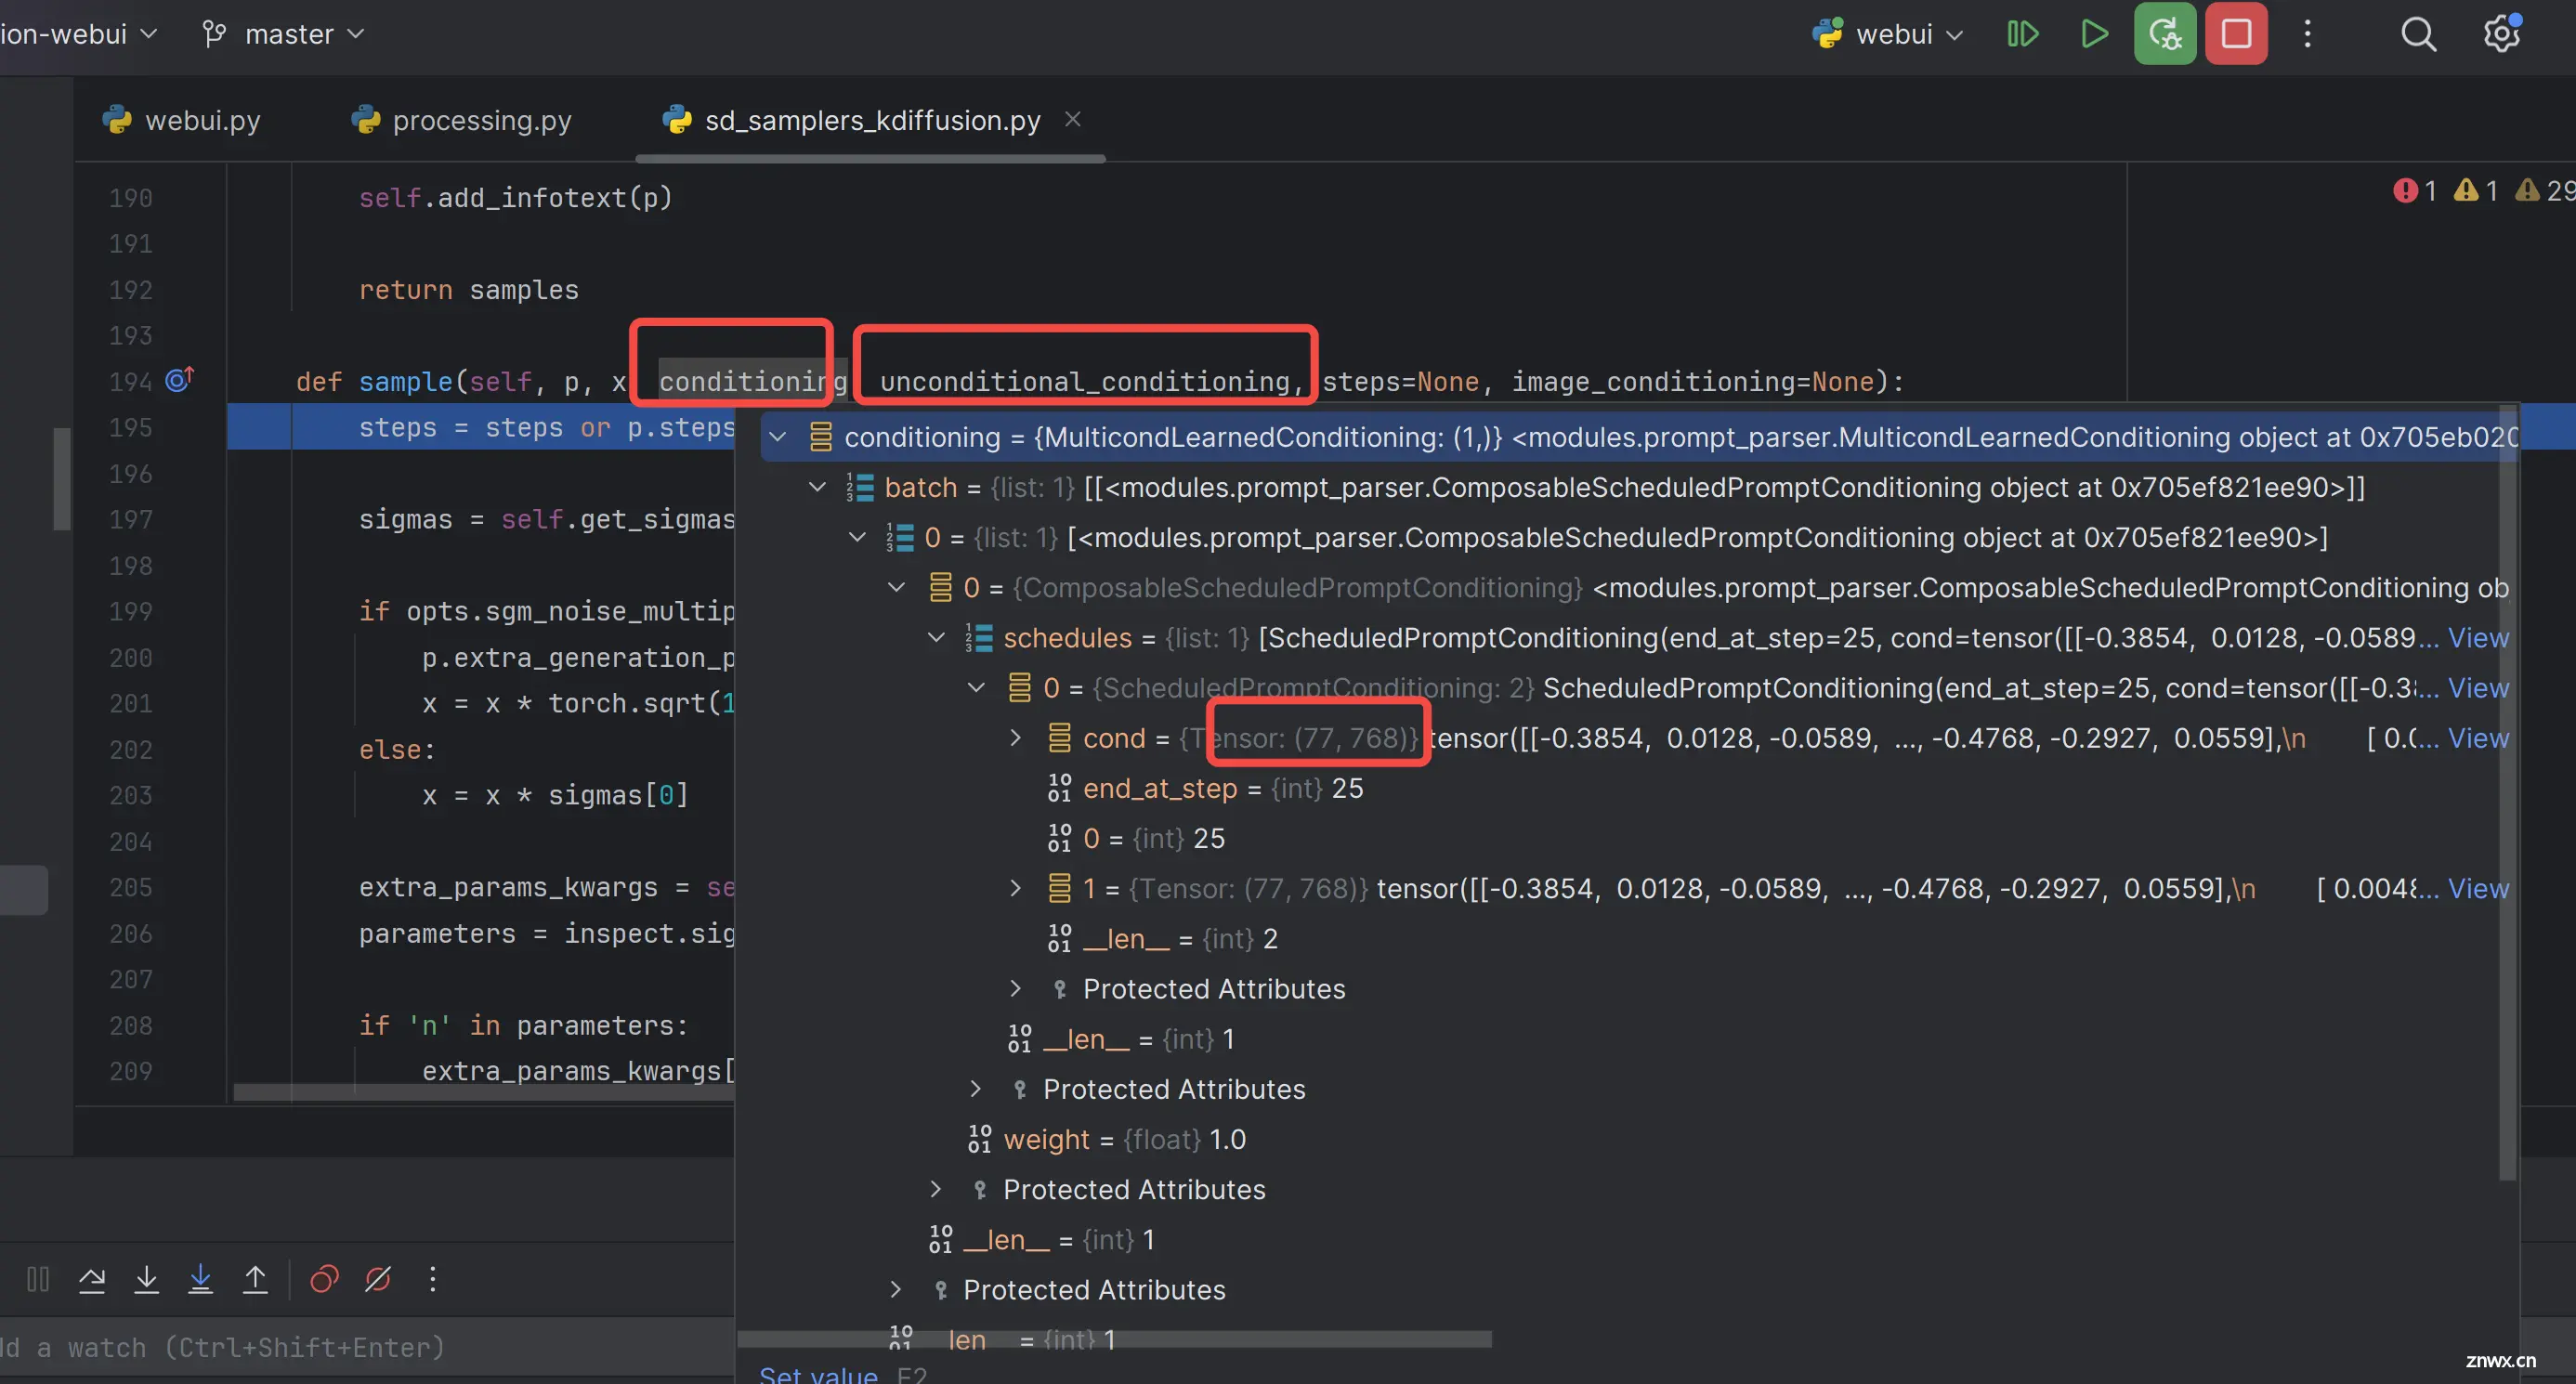This screenshot has width=2576, height=1384.
Task: Click the View link on schedules row
Action: (2478, 638)
